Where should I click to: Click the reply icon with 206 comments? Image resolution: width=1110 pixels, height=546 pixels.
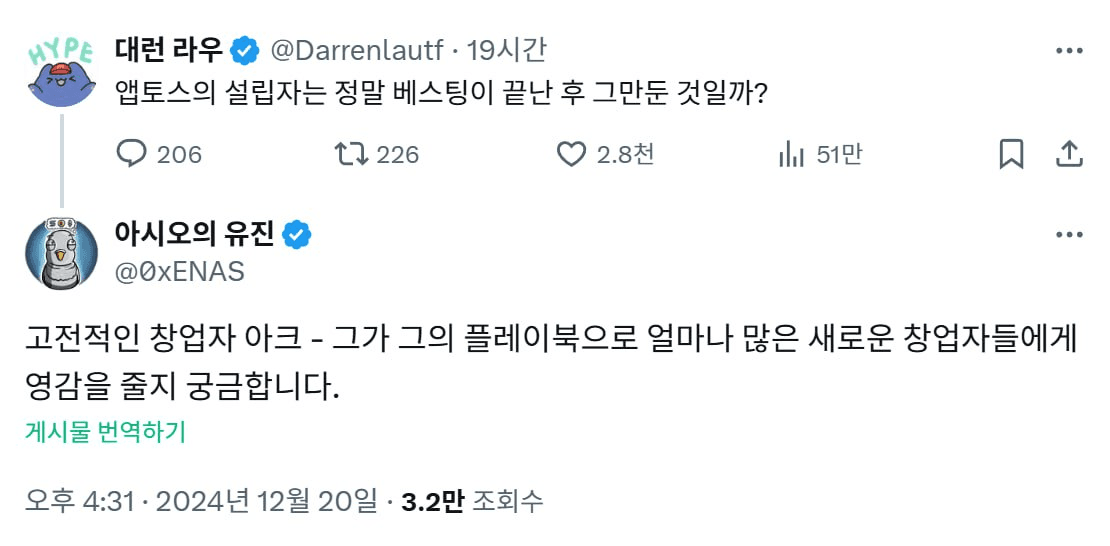click(x=133, y=154)
